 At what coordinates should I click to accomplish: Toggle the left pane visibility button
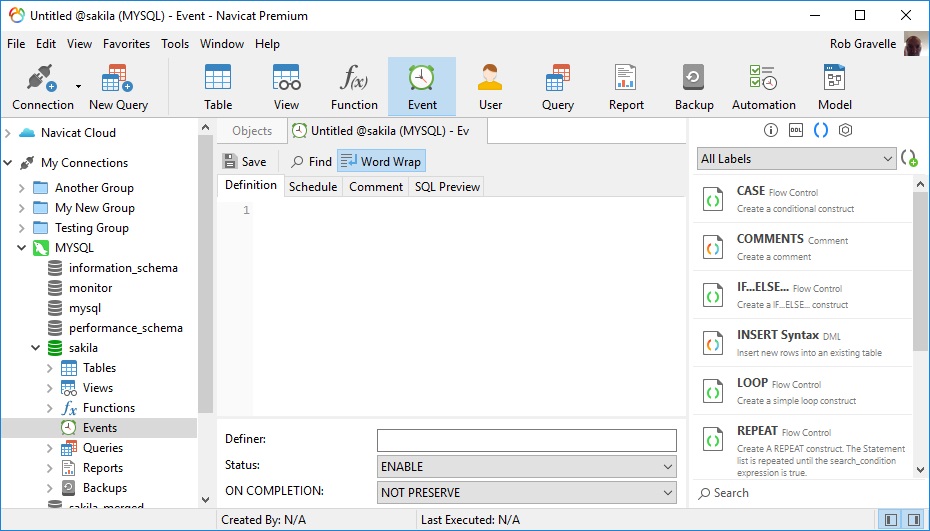pyautogui.click(x=890, y=520)
